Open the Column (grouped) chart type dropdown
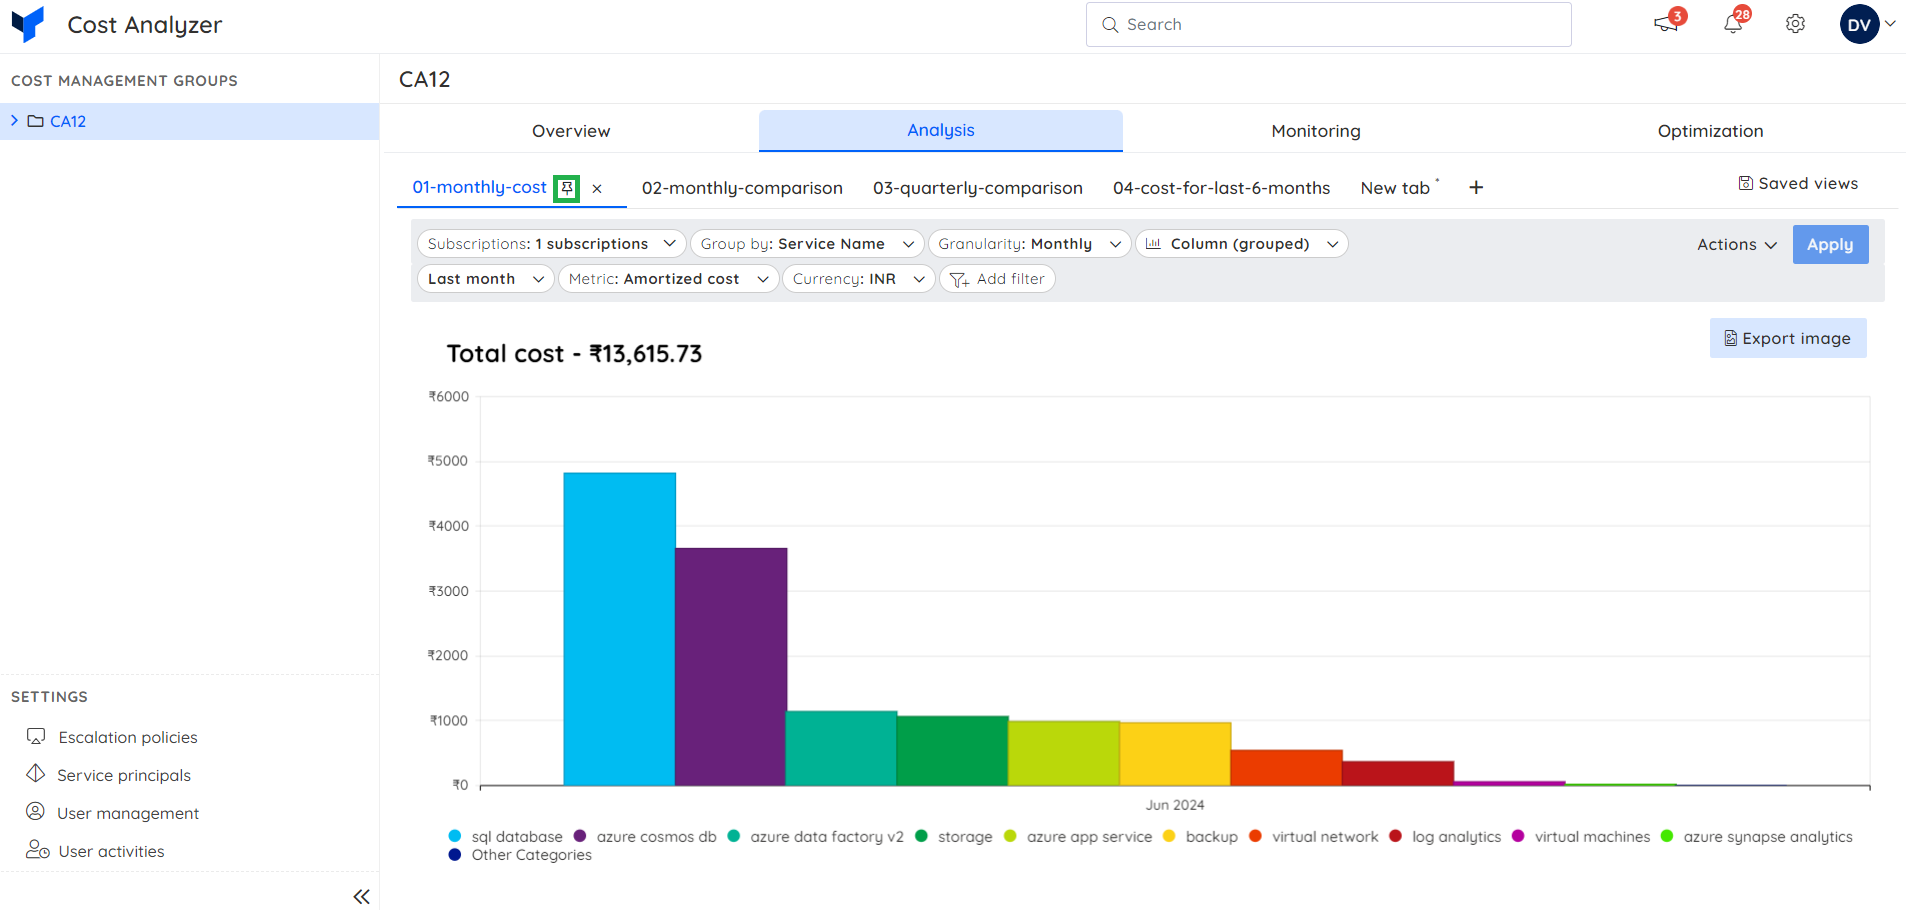This screenshot has width=1906, height=910. click(1241, 244)
